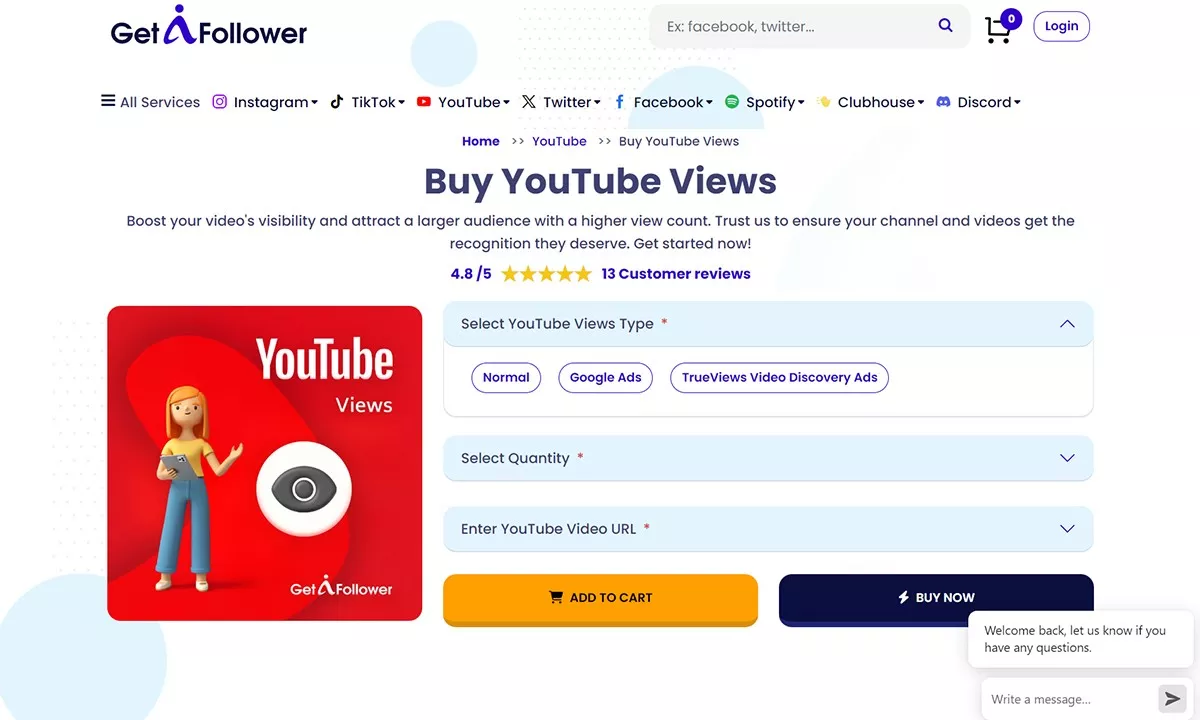1200x720 pixels.
Task: Collapse the Select YouTube Views Type section
Action: (x=1067, y=324)
